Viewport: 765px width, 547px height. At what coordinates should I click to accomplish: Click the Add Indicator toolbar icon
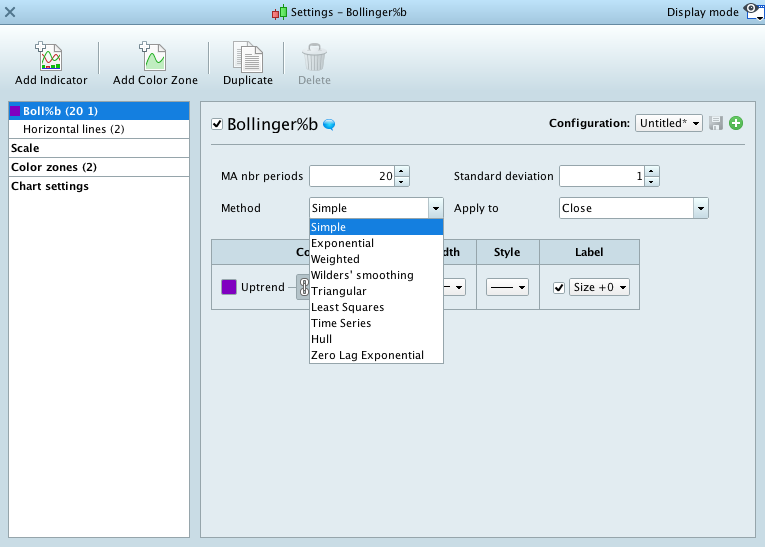tap(51, 57)
